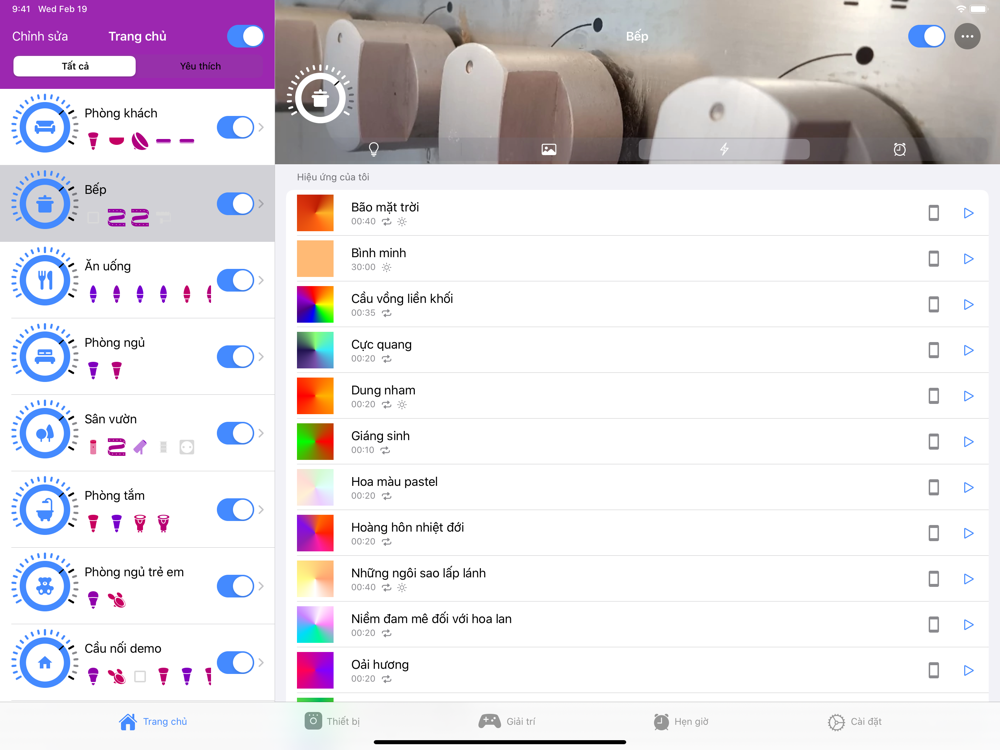
Task: Expand Cầu nối demo with its chevron
Action: coord(261,663)
